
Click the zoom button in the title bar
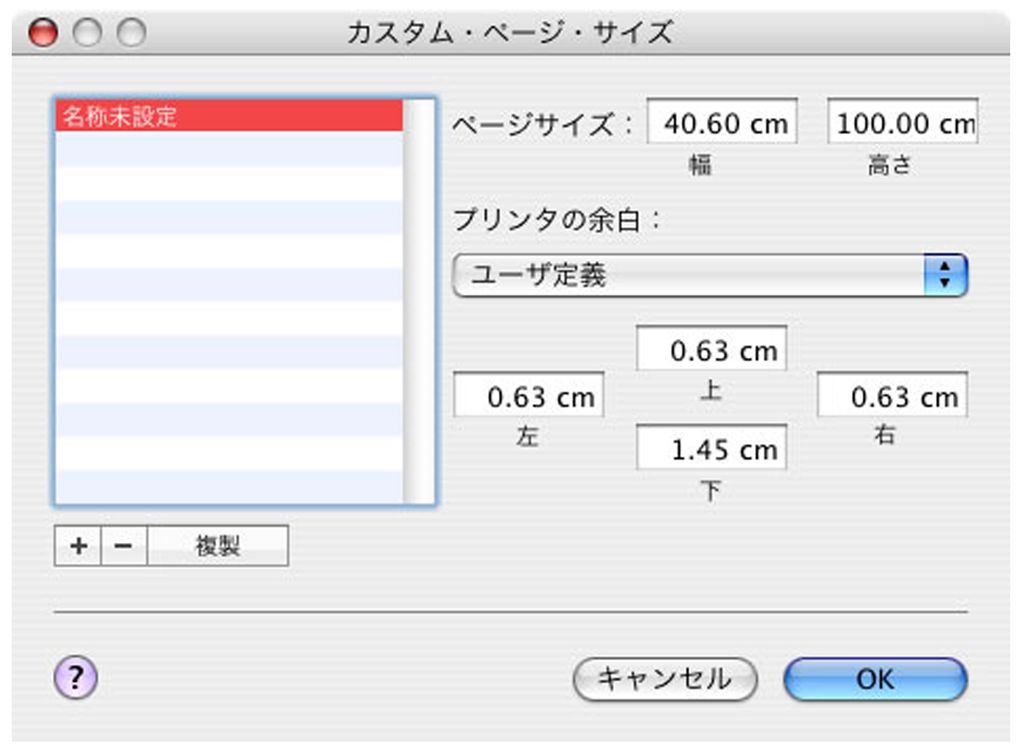point(131,33)
